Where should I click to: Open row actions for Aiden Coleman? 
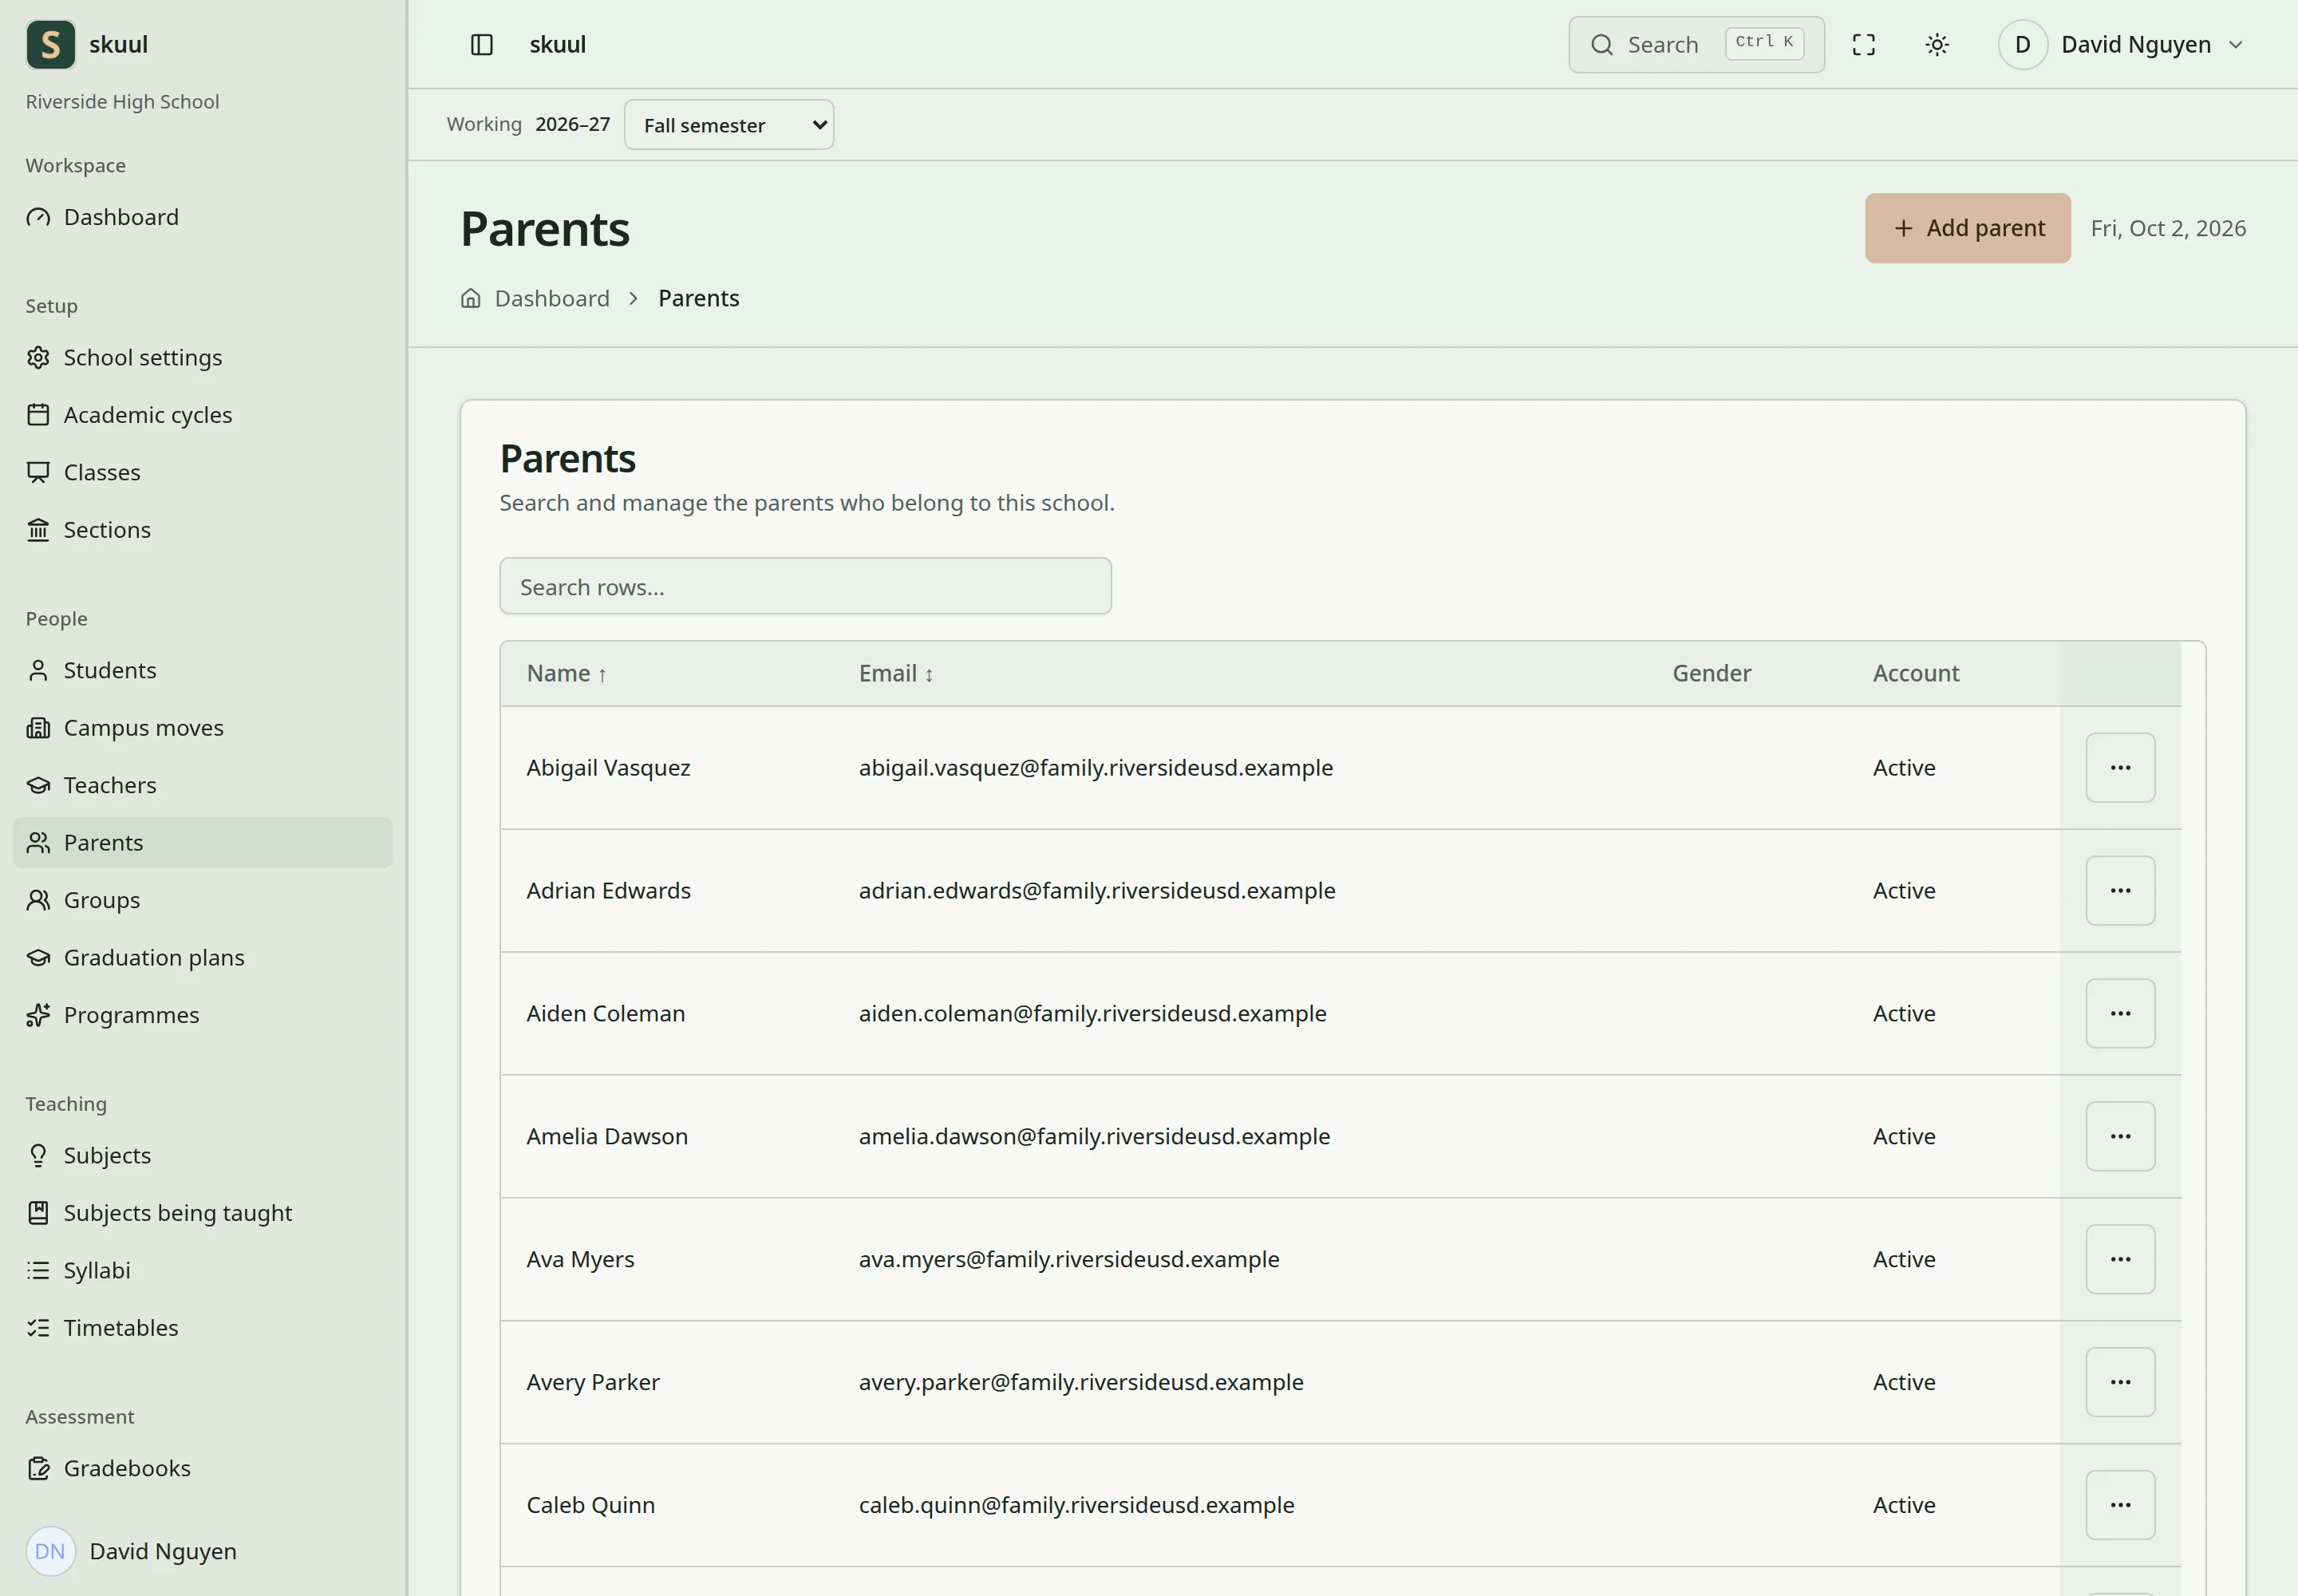[2120, 1014]
